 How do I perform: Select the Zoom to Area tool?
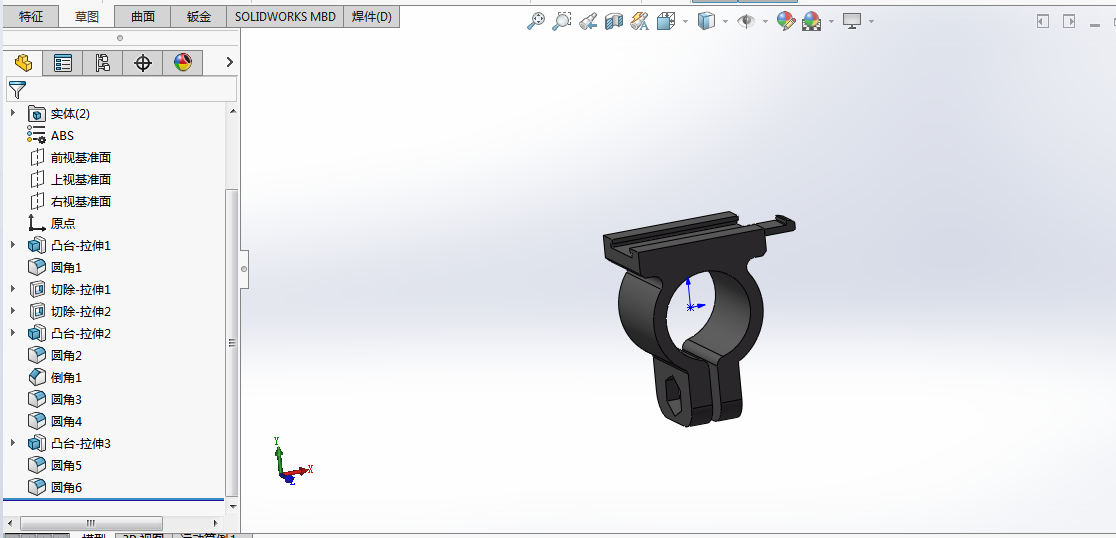[562, 21]
